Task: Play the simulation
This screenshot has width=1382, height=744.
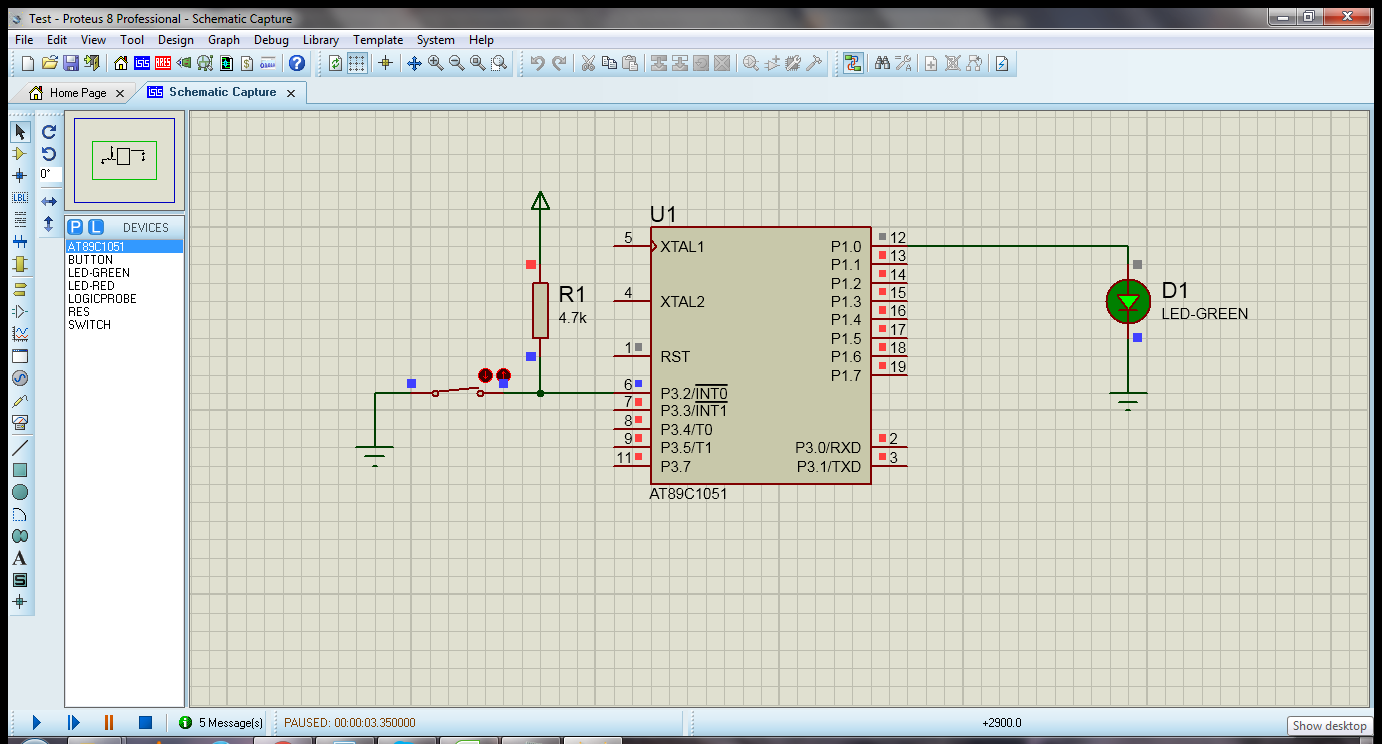Action: tap(36, 722)
